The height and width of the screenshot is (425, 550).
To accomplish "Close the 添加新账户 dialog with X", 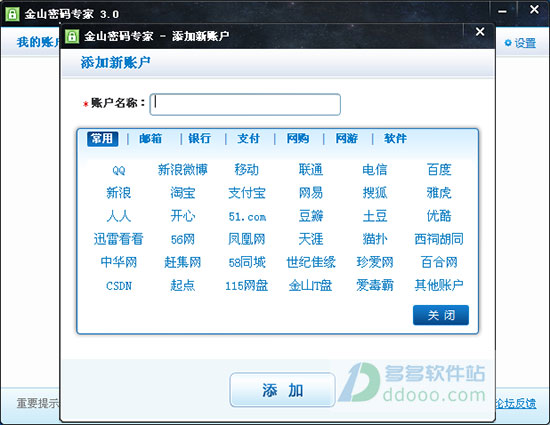I will (480, 32).
